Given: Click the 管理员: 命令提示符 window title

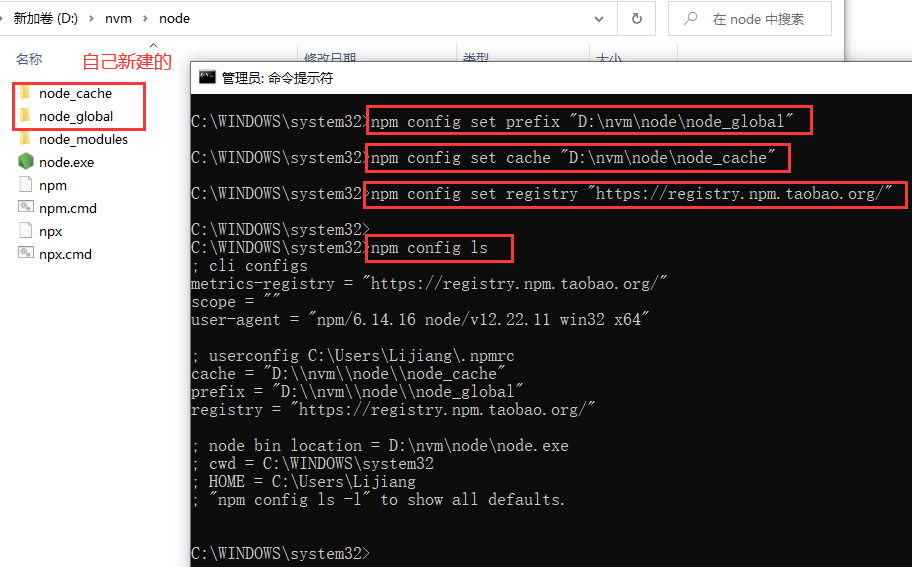Looking at the screenshot, I should 277,78.
